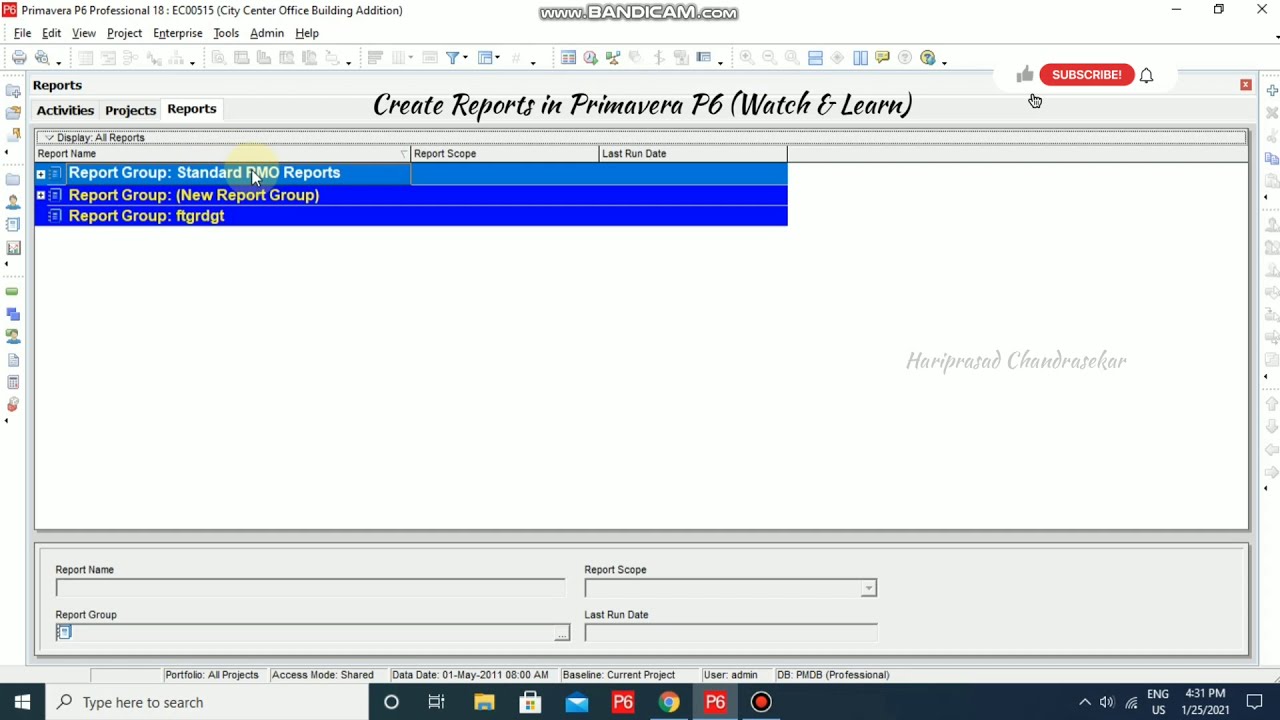Click the Level Resources toolbar icon

point(612,58)
